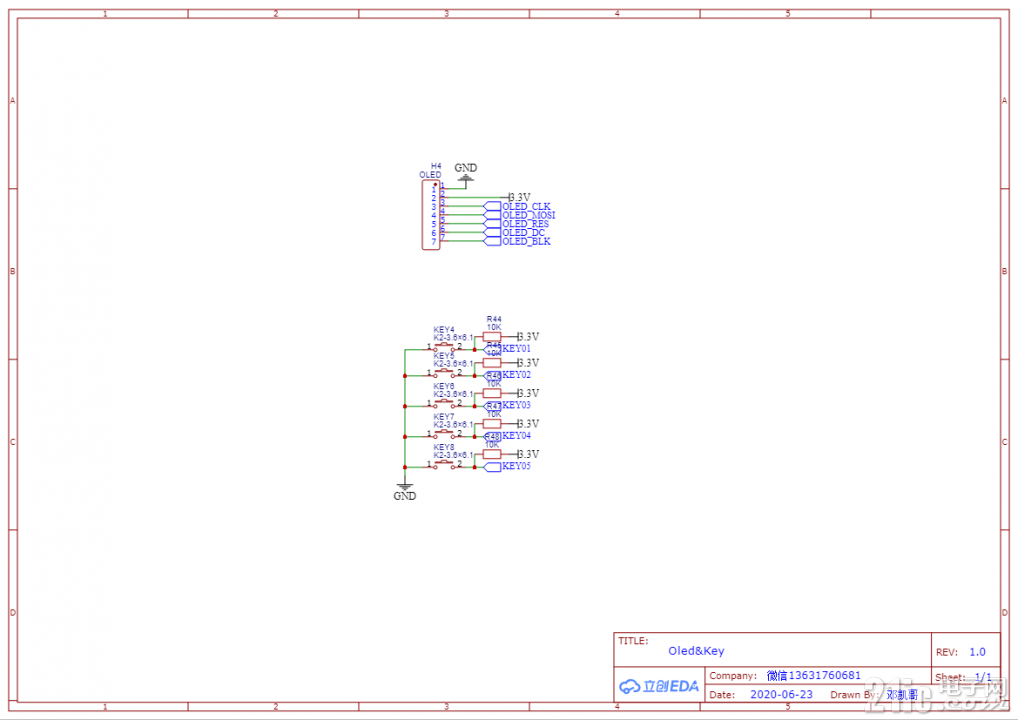Screen dimensions: 1018x720
Task: Click the company value 微信13631760681
Action: (813, 675)
